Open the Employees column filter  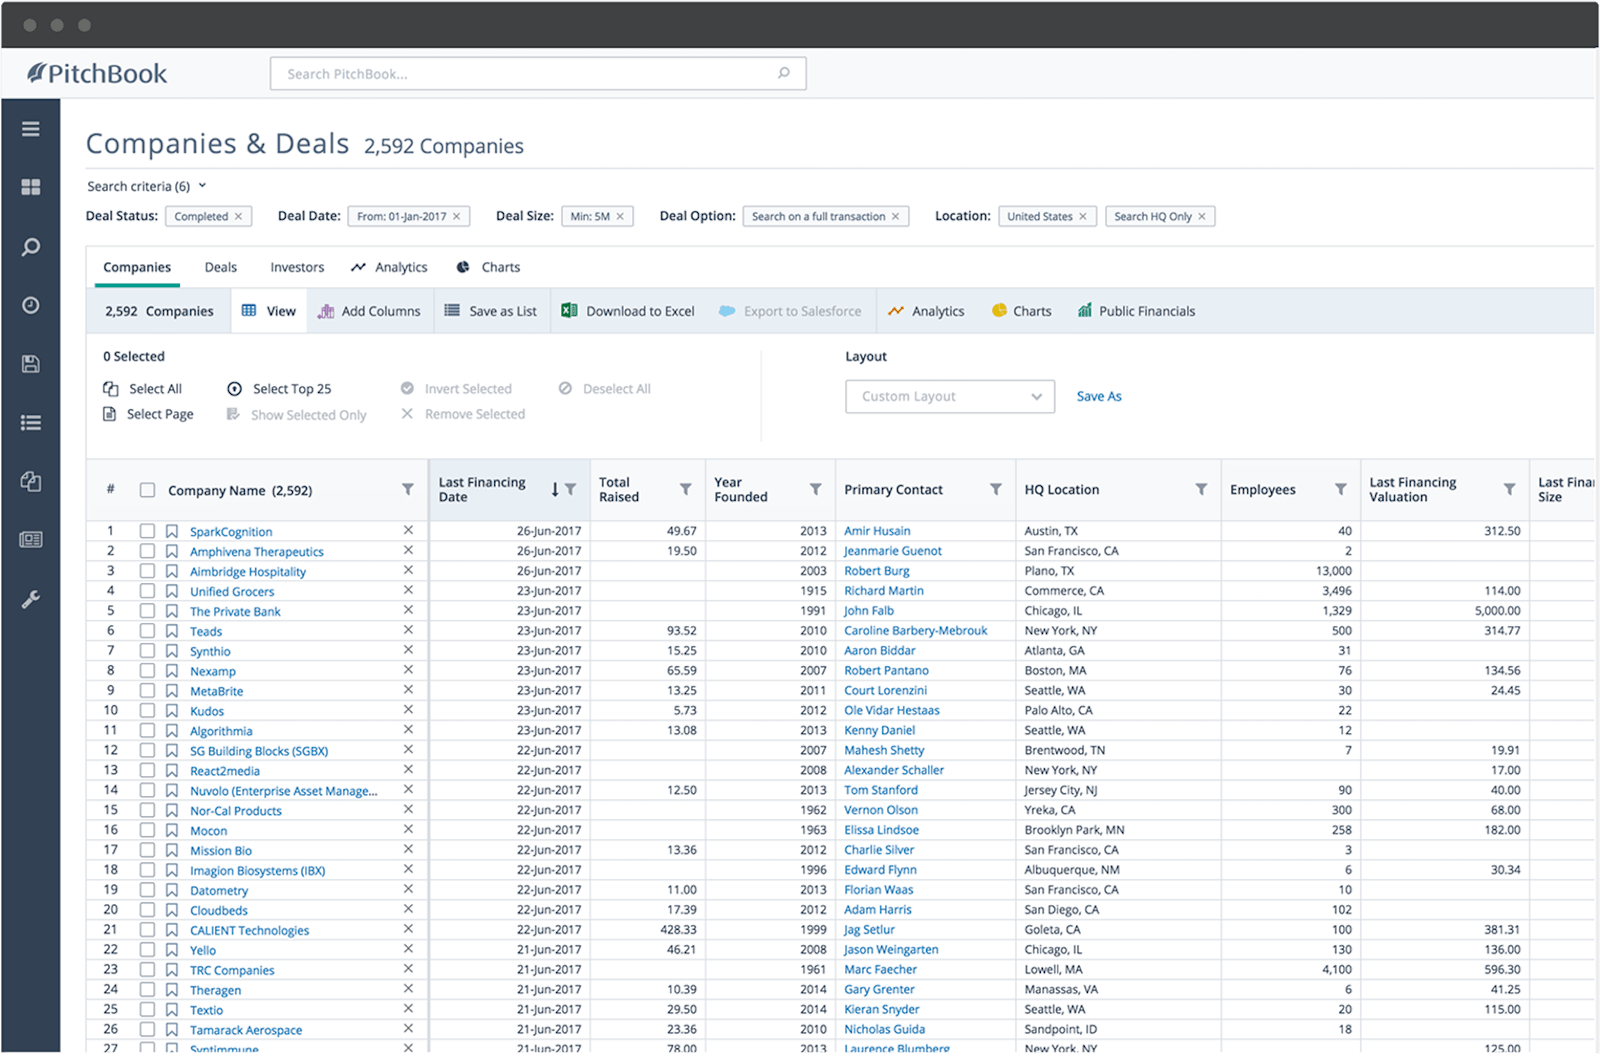point(1340,490)
